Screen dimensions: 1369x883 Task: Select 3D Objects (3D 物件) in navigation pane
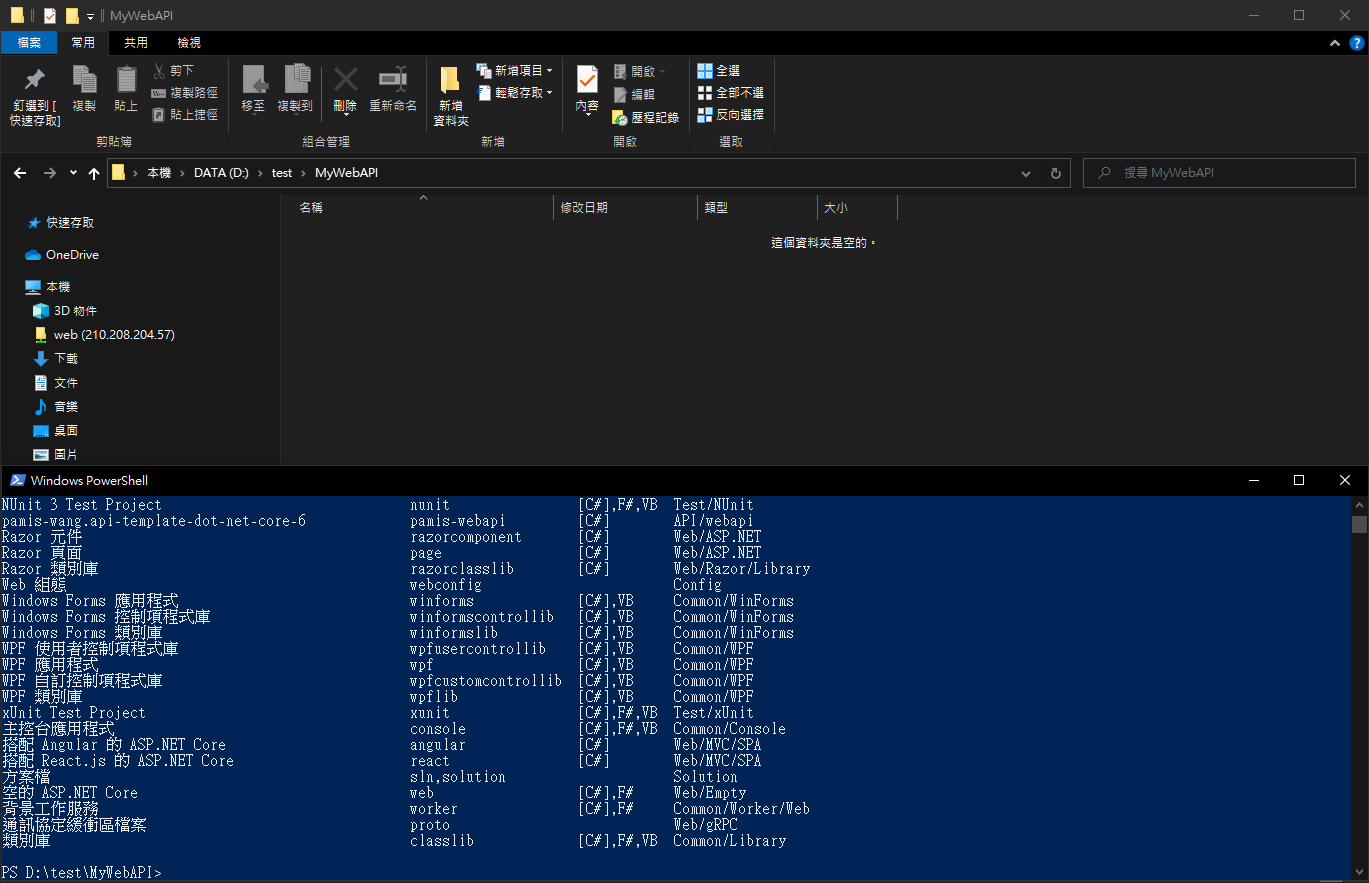click(x=65, y=311)
